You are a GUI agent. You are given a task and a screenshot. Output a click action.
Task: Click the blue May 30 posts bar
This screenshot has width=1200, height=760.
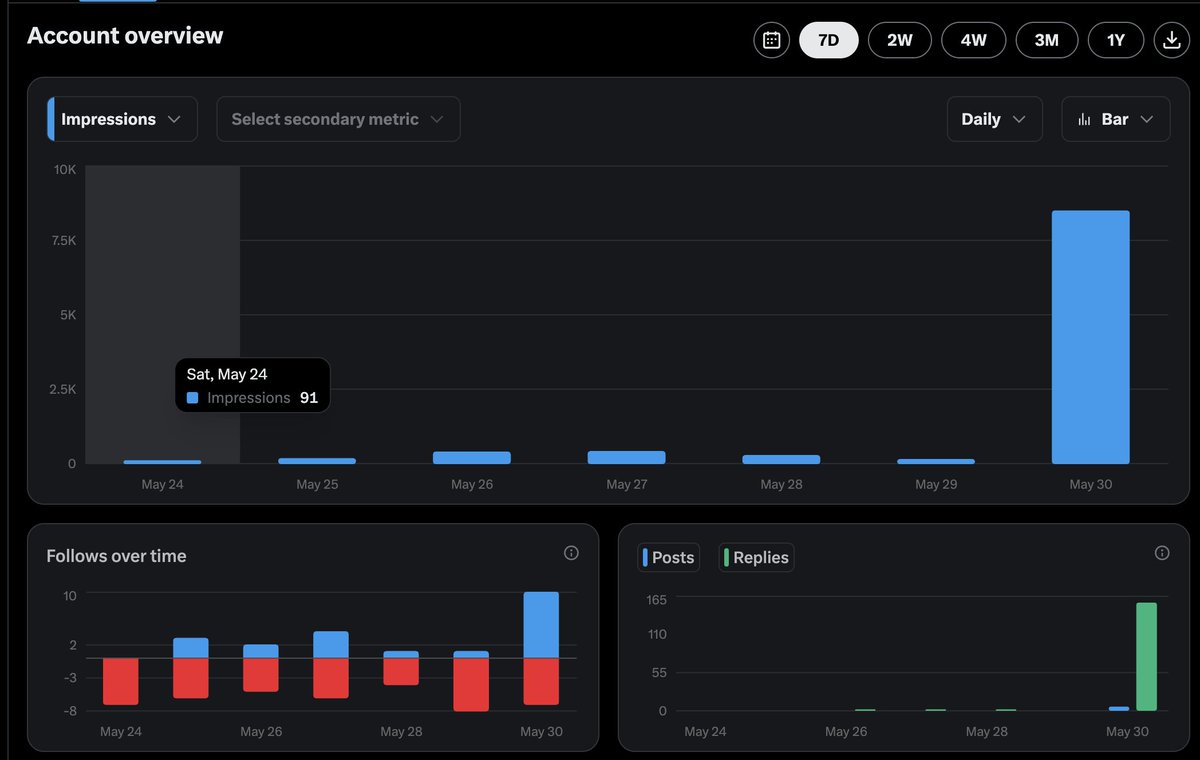[x=1119, y=708]
